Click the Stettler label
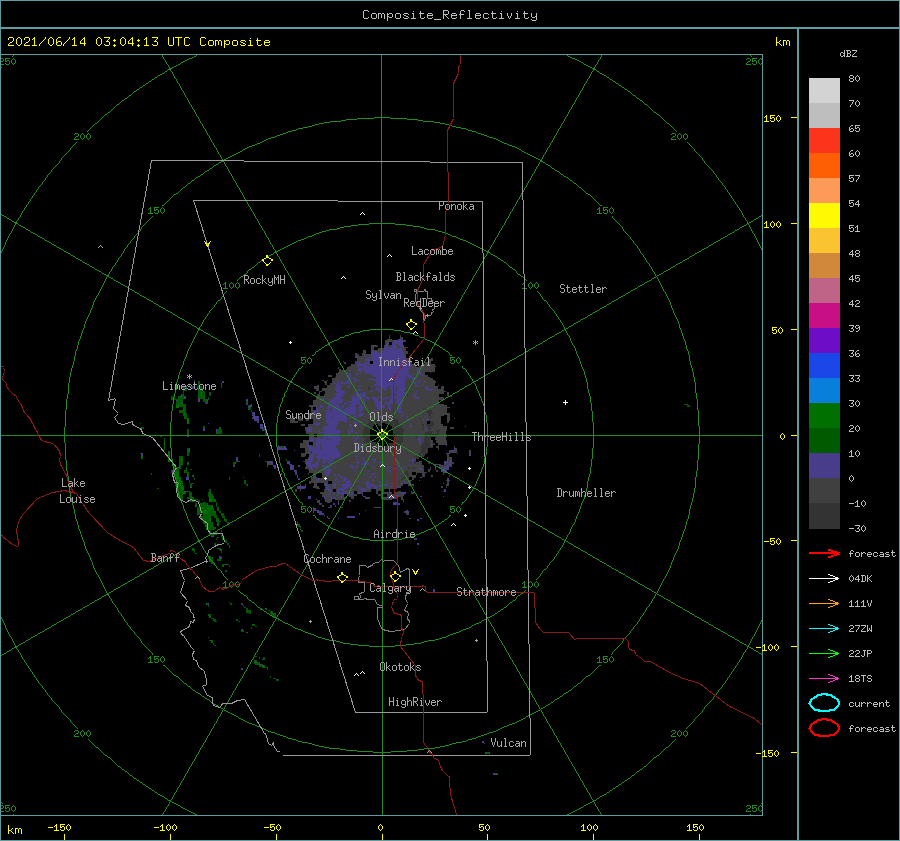The height and width of the screenshot is (841, 900). click(583, 289)
